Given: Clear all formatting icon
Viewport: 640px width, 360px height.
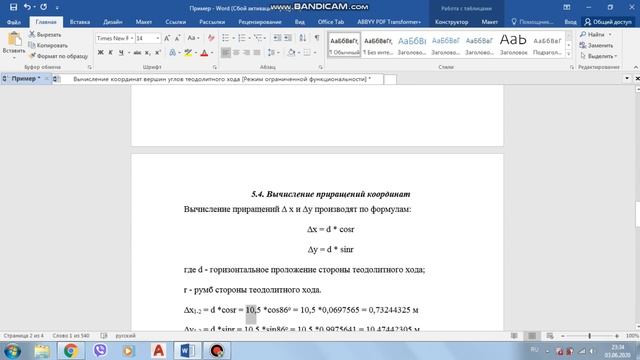Looking at the screenshot, I should click(x=211, y=38).
